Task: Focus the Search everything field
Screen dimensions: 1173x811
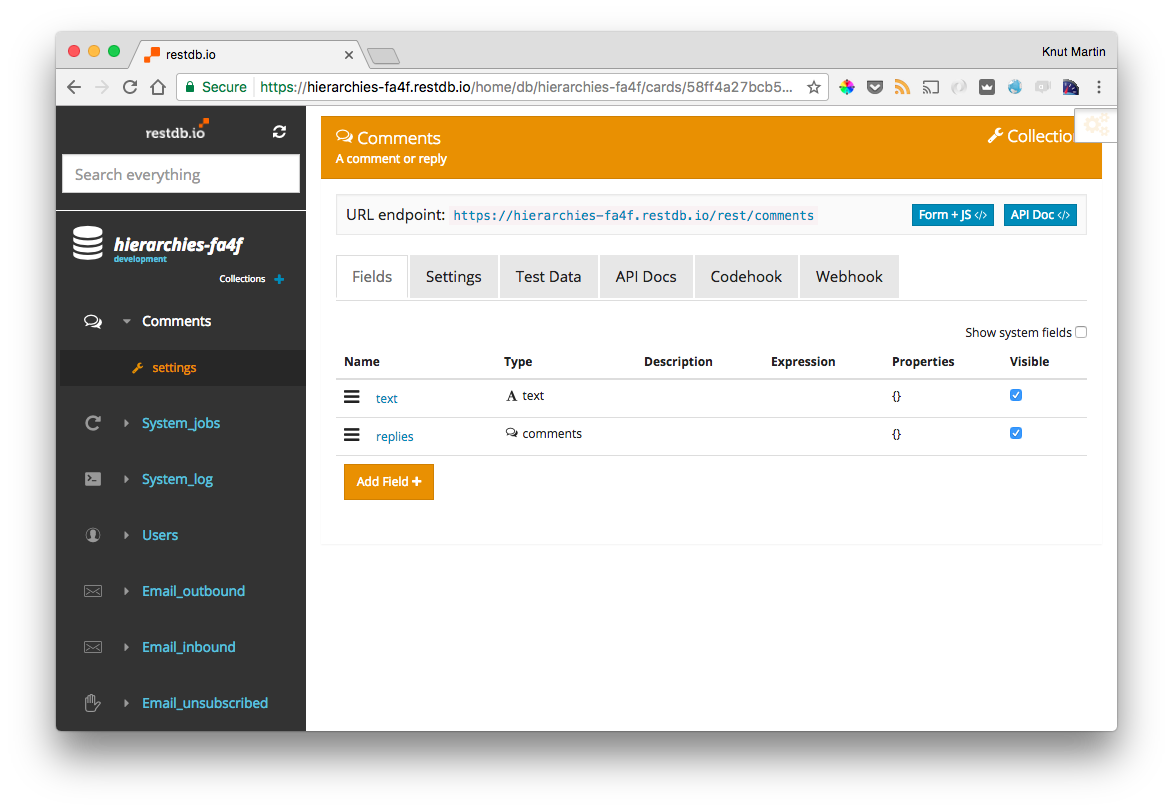Action: coord(181,174)
